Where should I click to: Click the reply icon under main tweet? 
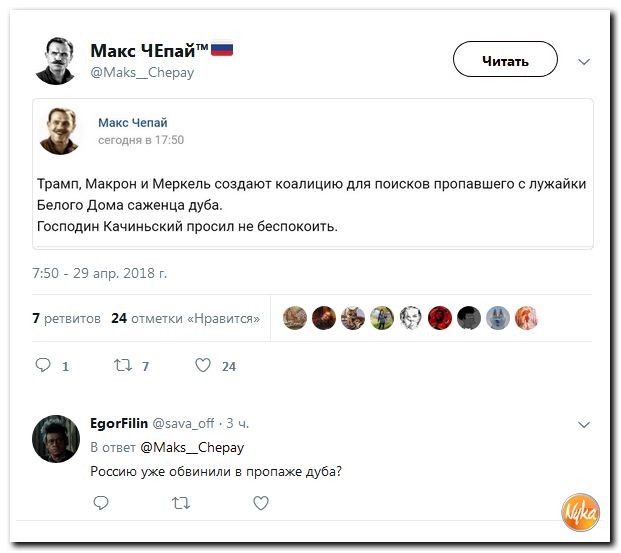tap(44, 366)
